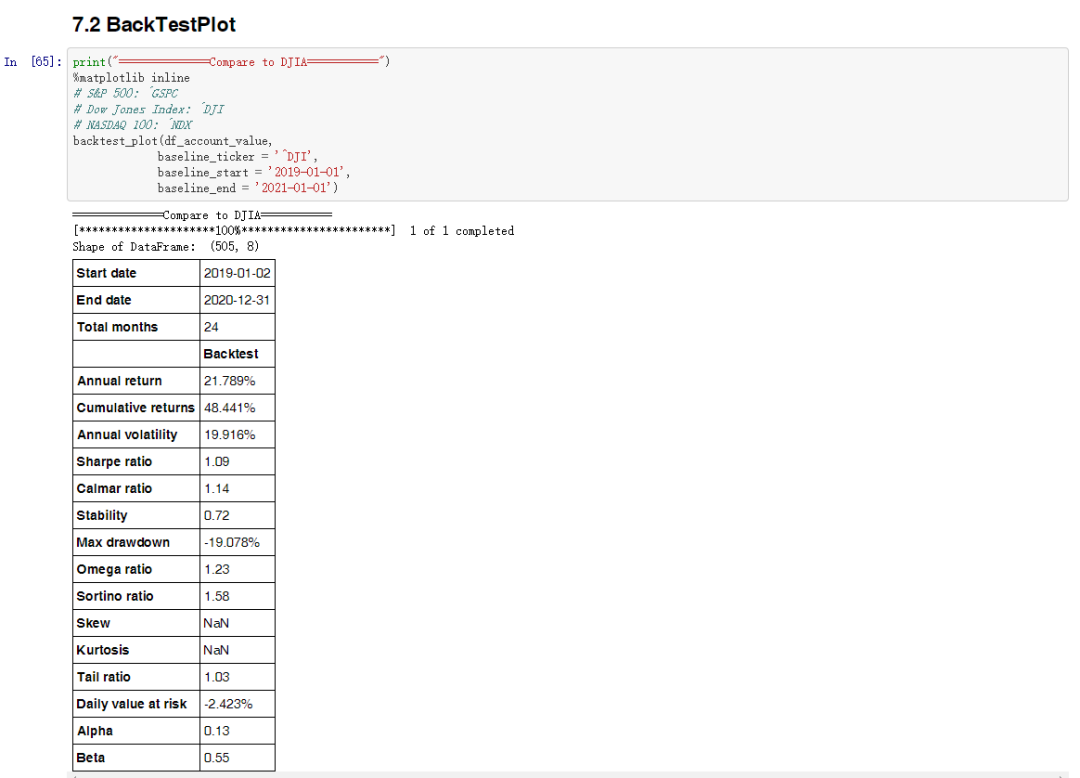Click the Max drawdown label
This screenshot has height=778, width=1080.
tap(136, 543)
